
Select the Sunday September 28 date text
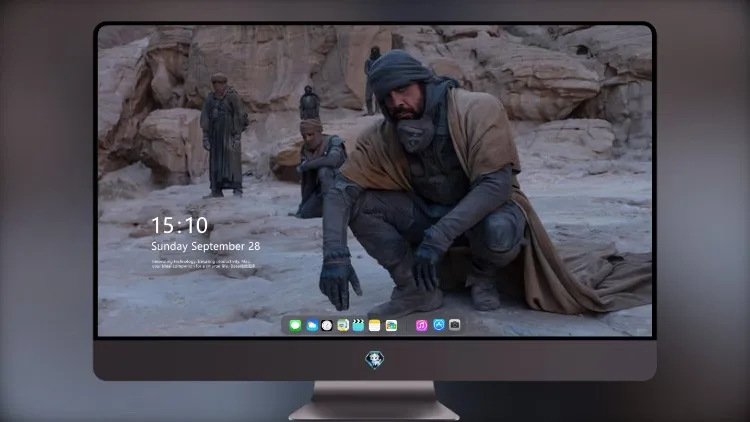[206, 246]
